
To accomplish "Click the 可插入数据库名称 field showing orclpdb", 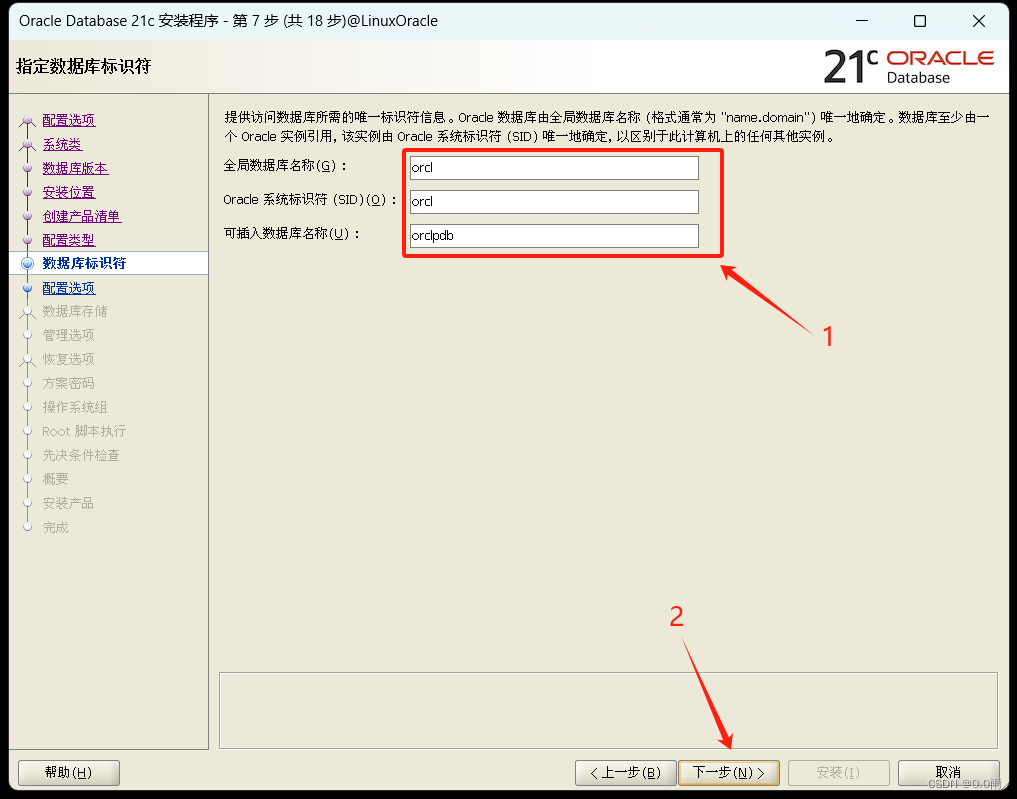I will pos(553,235).
